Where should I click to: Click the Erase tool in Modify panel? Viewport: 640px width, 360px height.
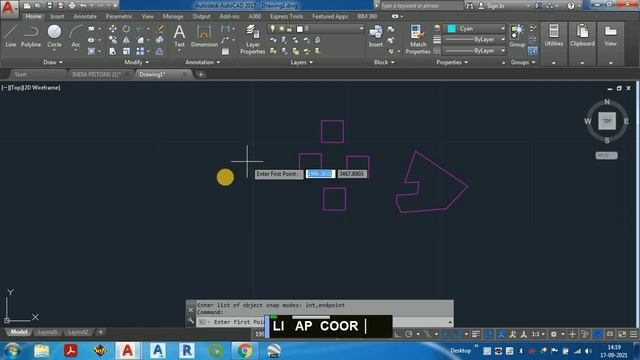coord(160,29)
